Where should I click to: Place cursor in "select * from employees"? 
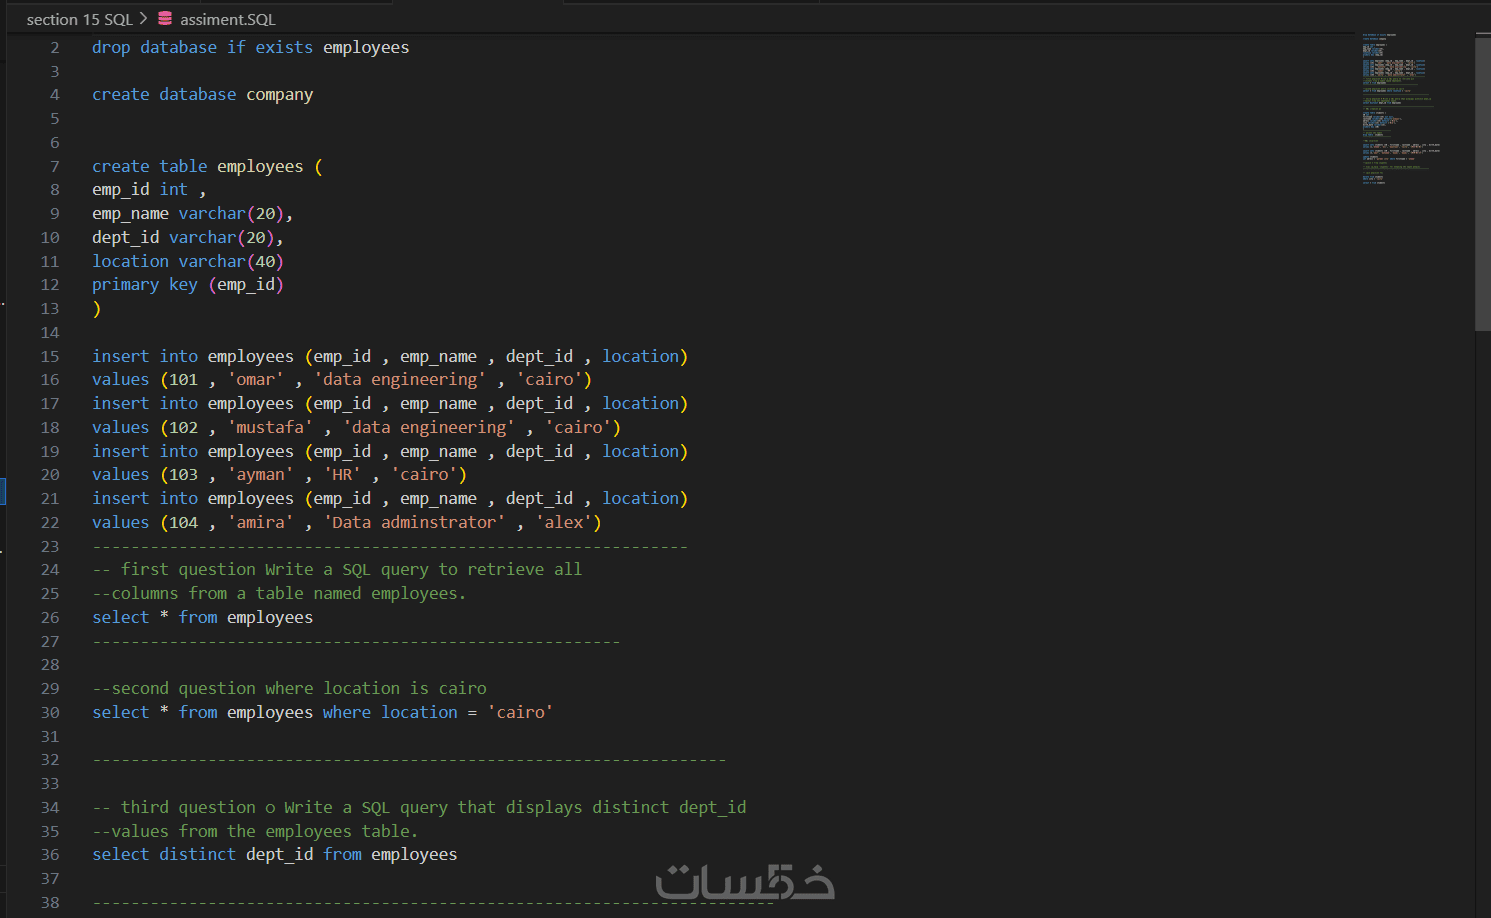click(x=200, y=617)
